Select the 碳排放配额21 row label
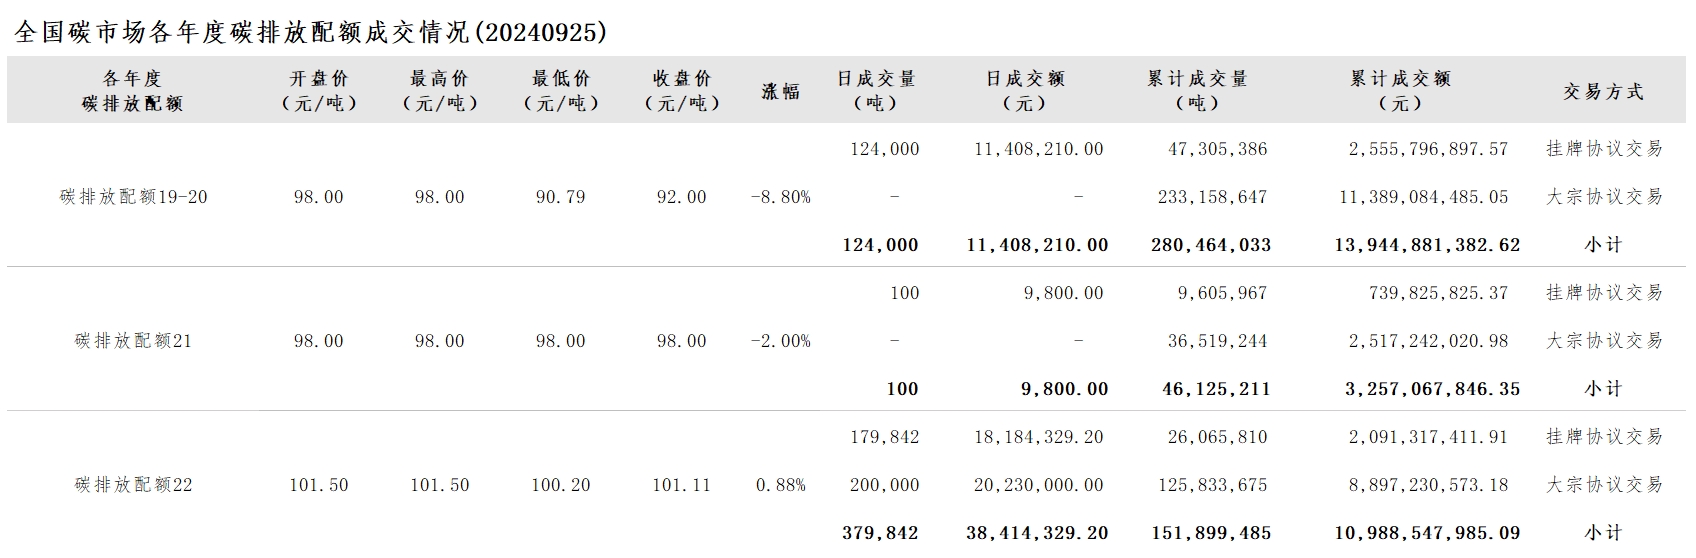 133,341
